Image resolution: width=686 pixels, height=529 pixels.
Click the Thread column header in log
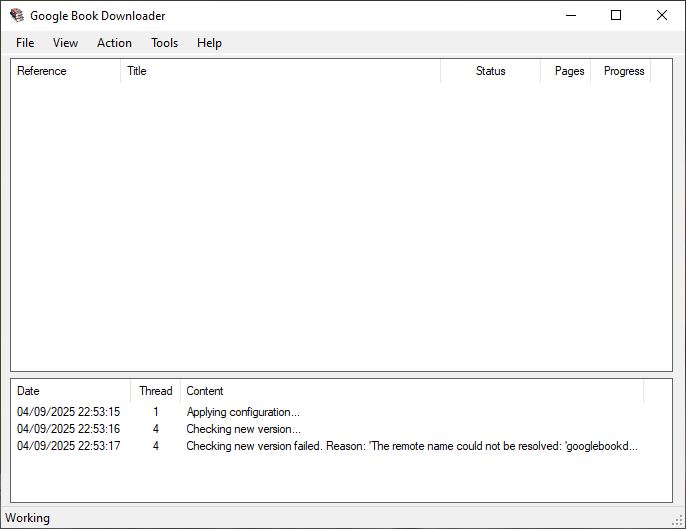click(x=155, y=391)
